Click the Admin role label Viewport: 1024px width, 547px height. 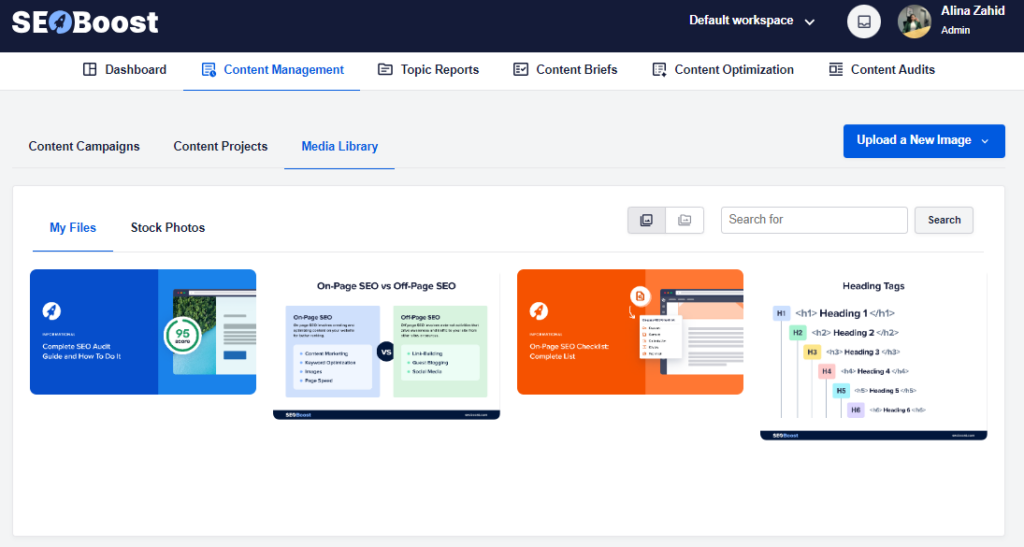(x=955, y=30)
